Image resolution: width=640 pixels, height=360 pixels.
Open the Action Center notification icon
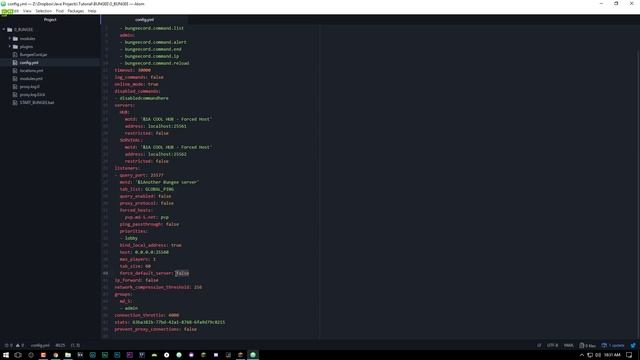pos(629,355)
